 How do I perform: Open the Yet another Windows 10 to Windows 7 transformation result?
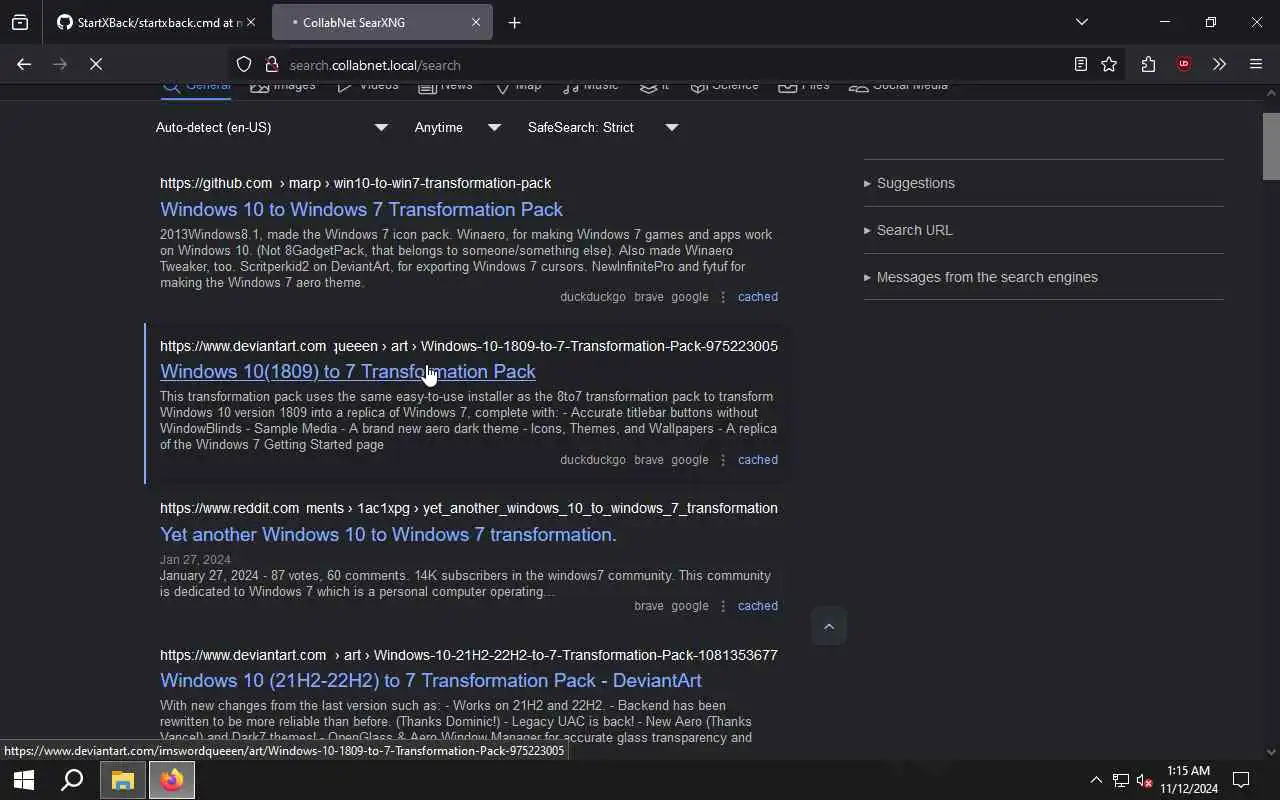coord(388,534)
